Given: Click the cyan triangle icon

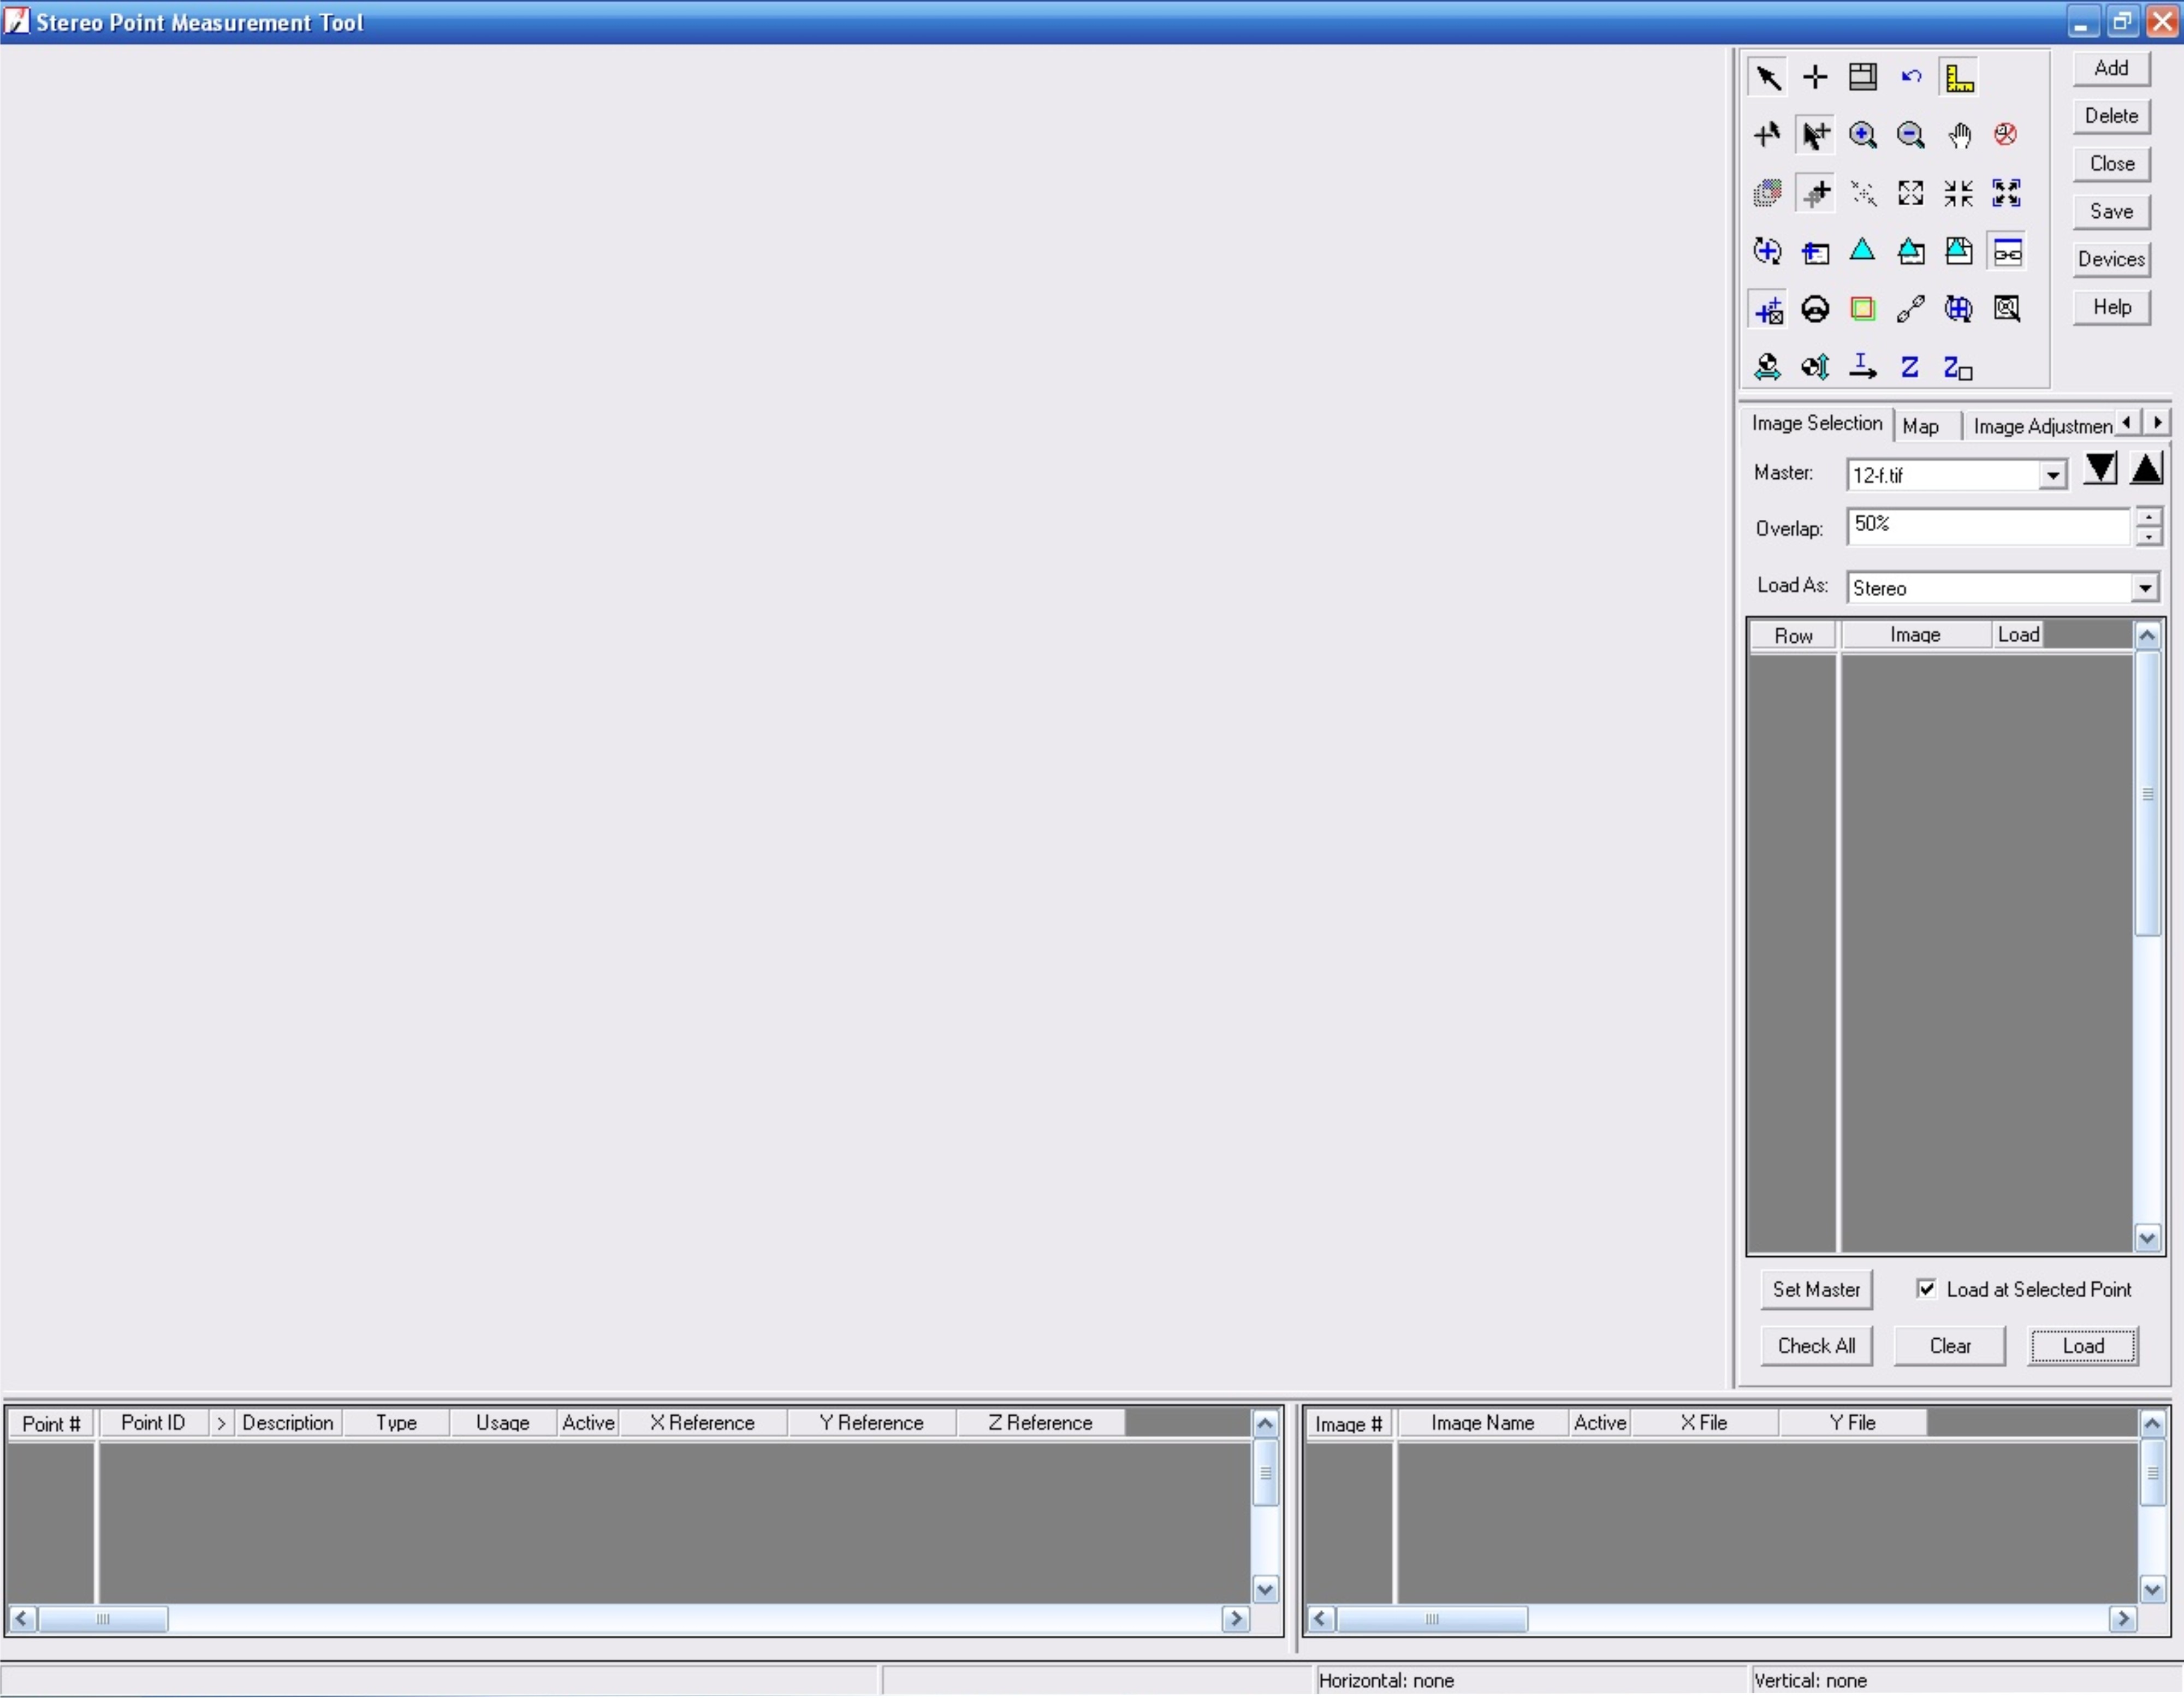Looking at the screenshot, I should tap(1862, 251).
